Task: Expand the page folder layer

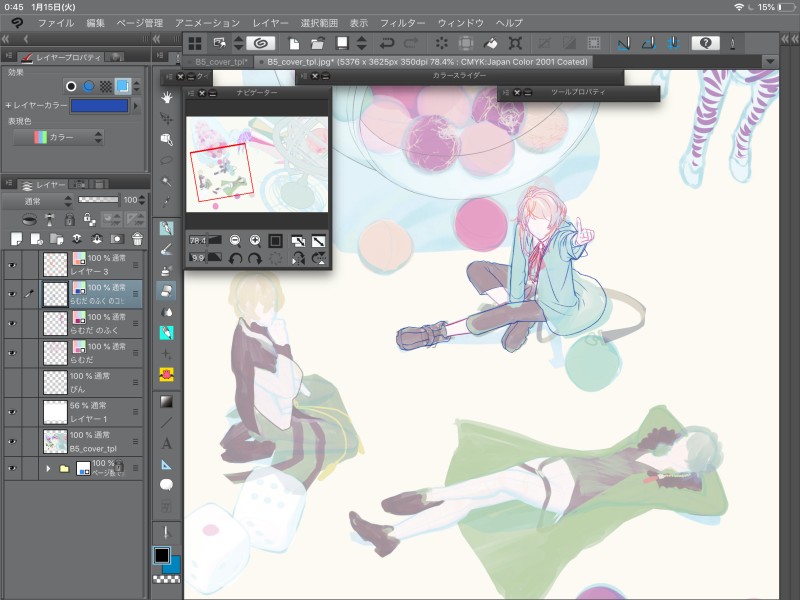Action: [47, 468]
